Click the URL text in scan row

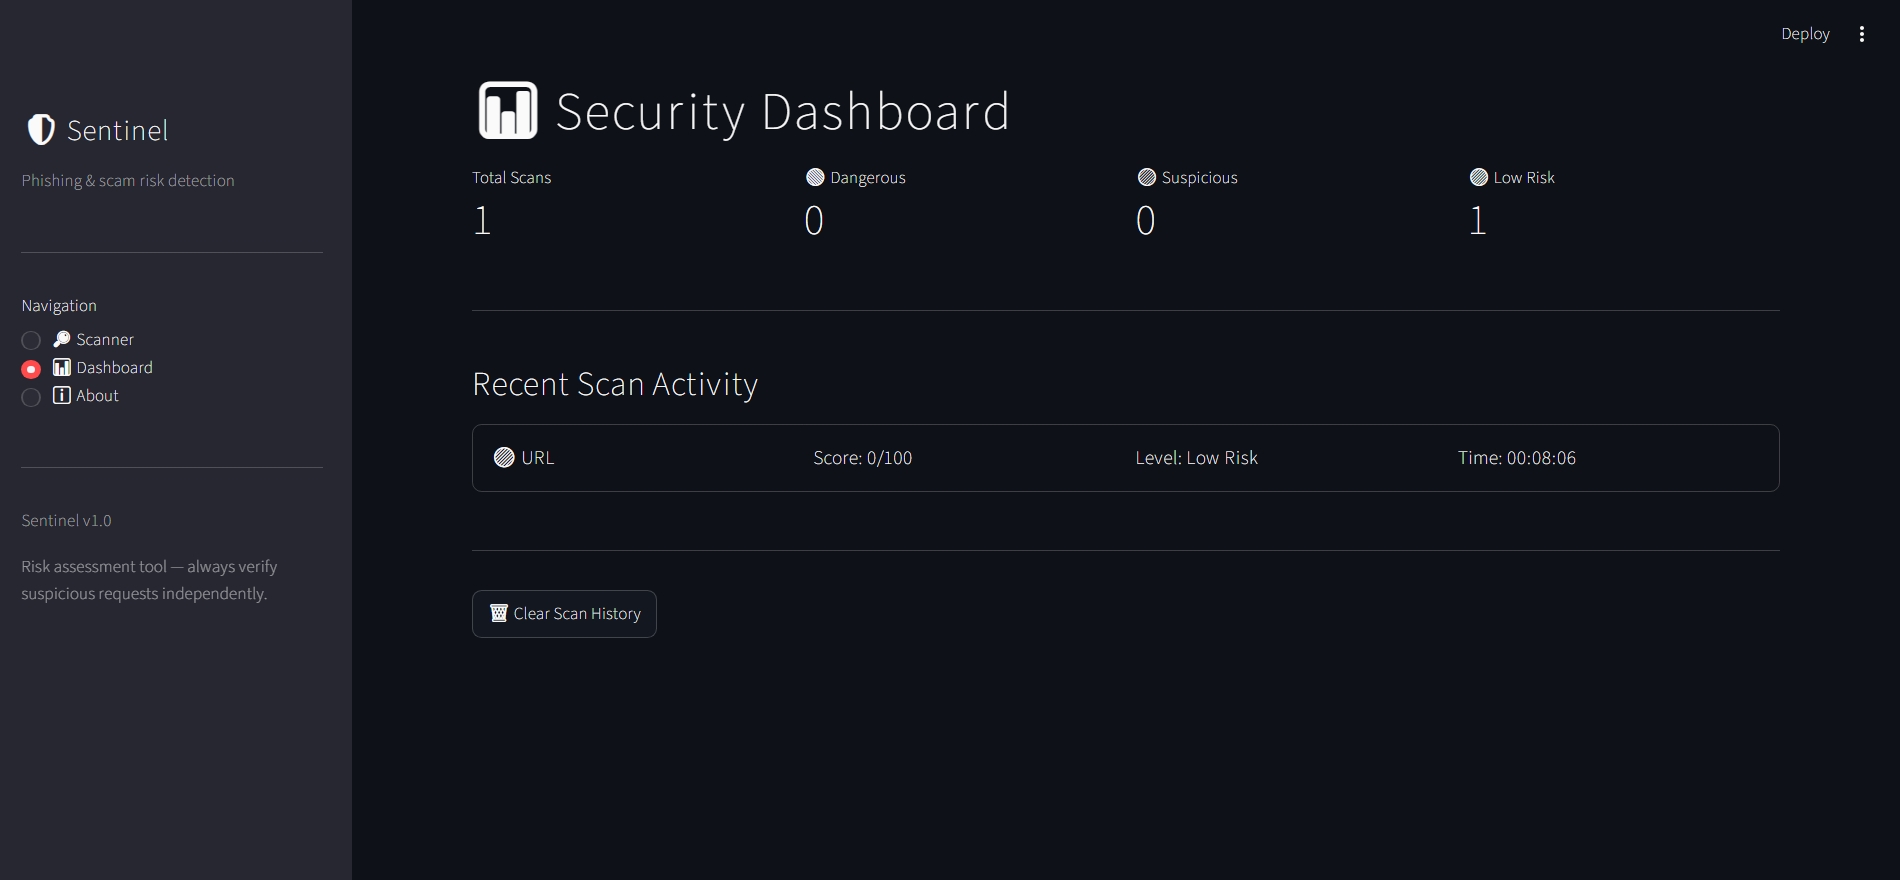click(538, 458)
